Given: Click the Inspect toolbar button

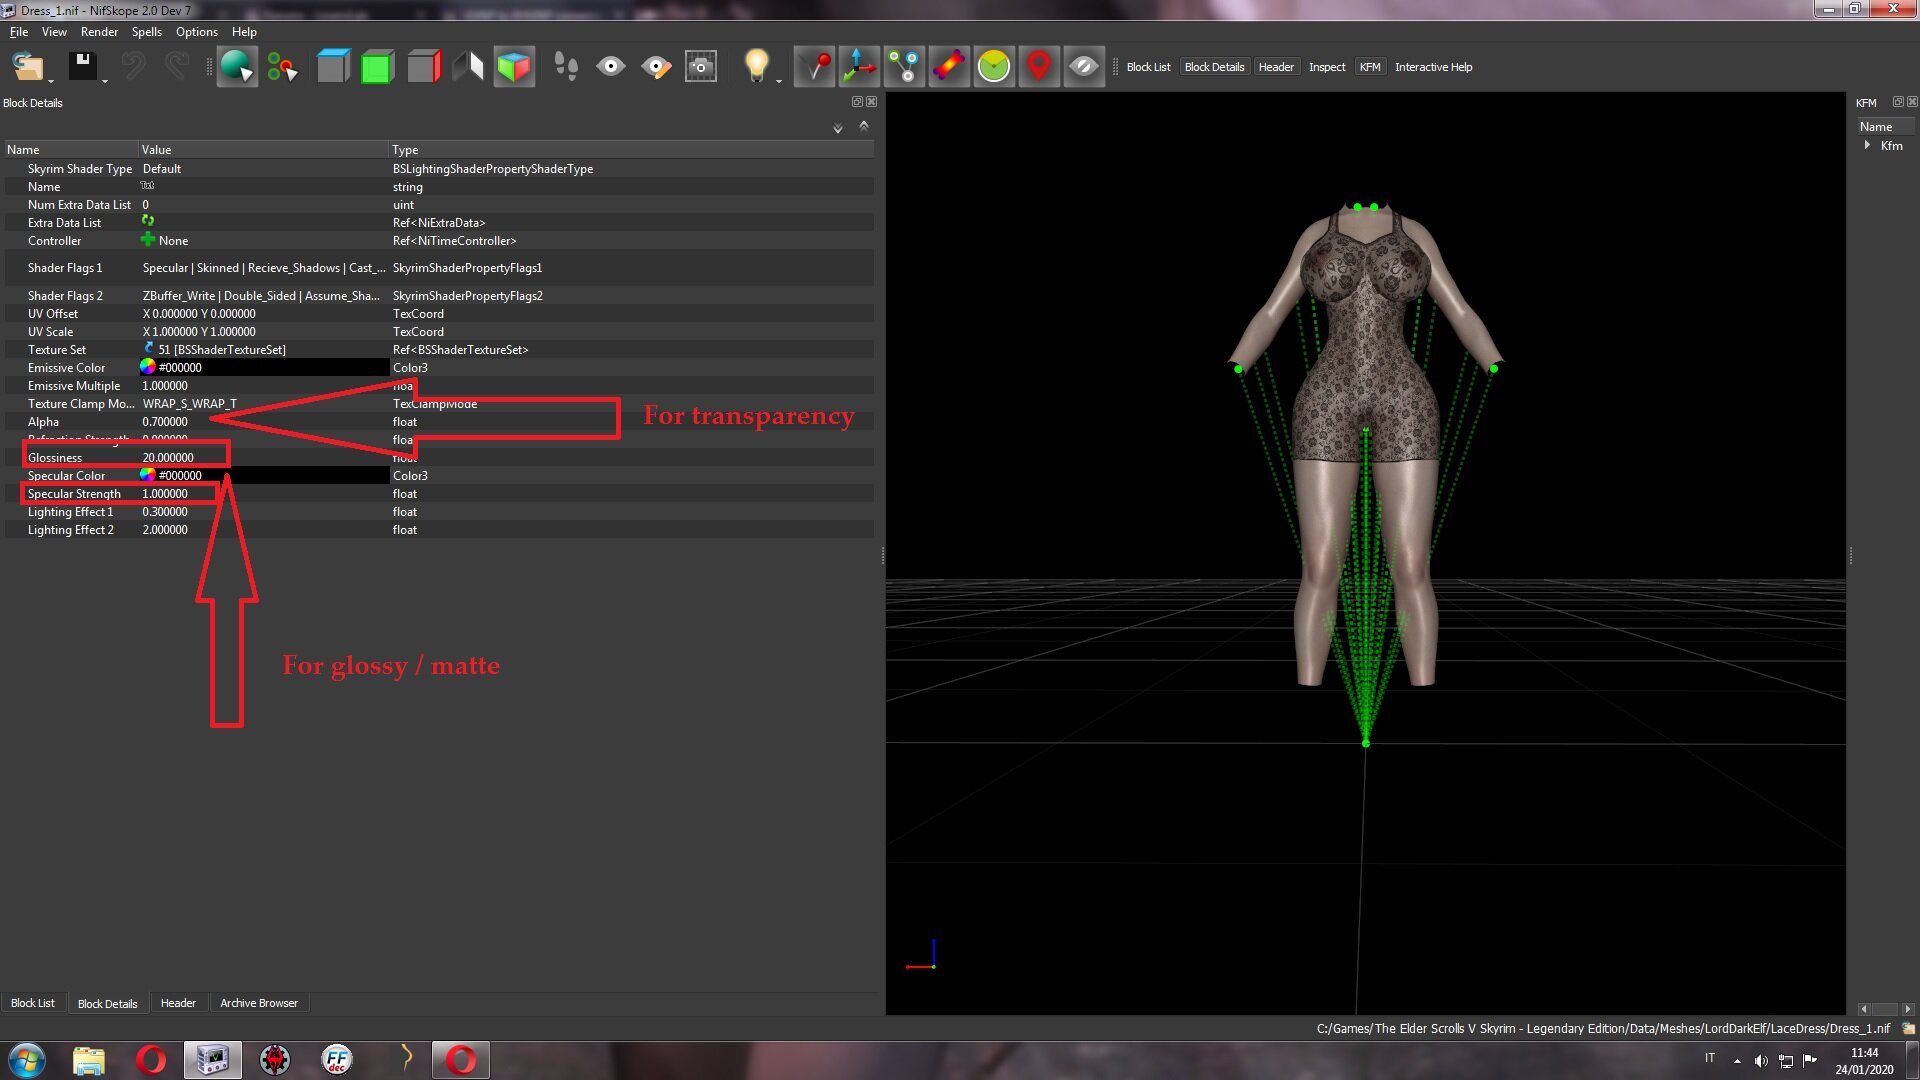Looking at the screenshot, I should tap(1327, 67).
